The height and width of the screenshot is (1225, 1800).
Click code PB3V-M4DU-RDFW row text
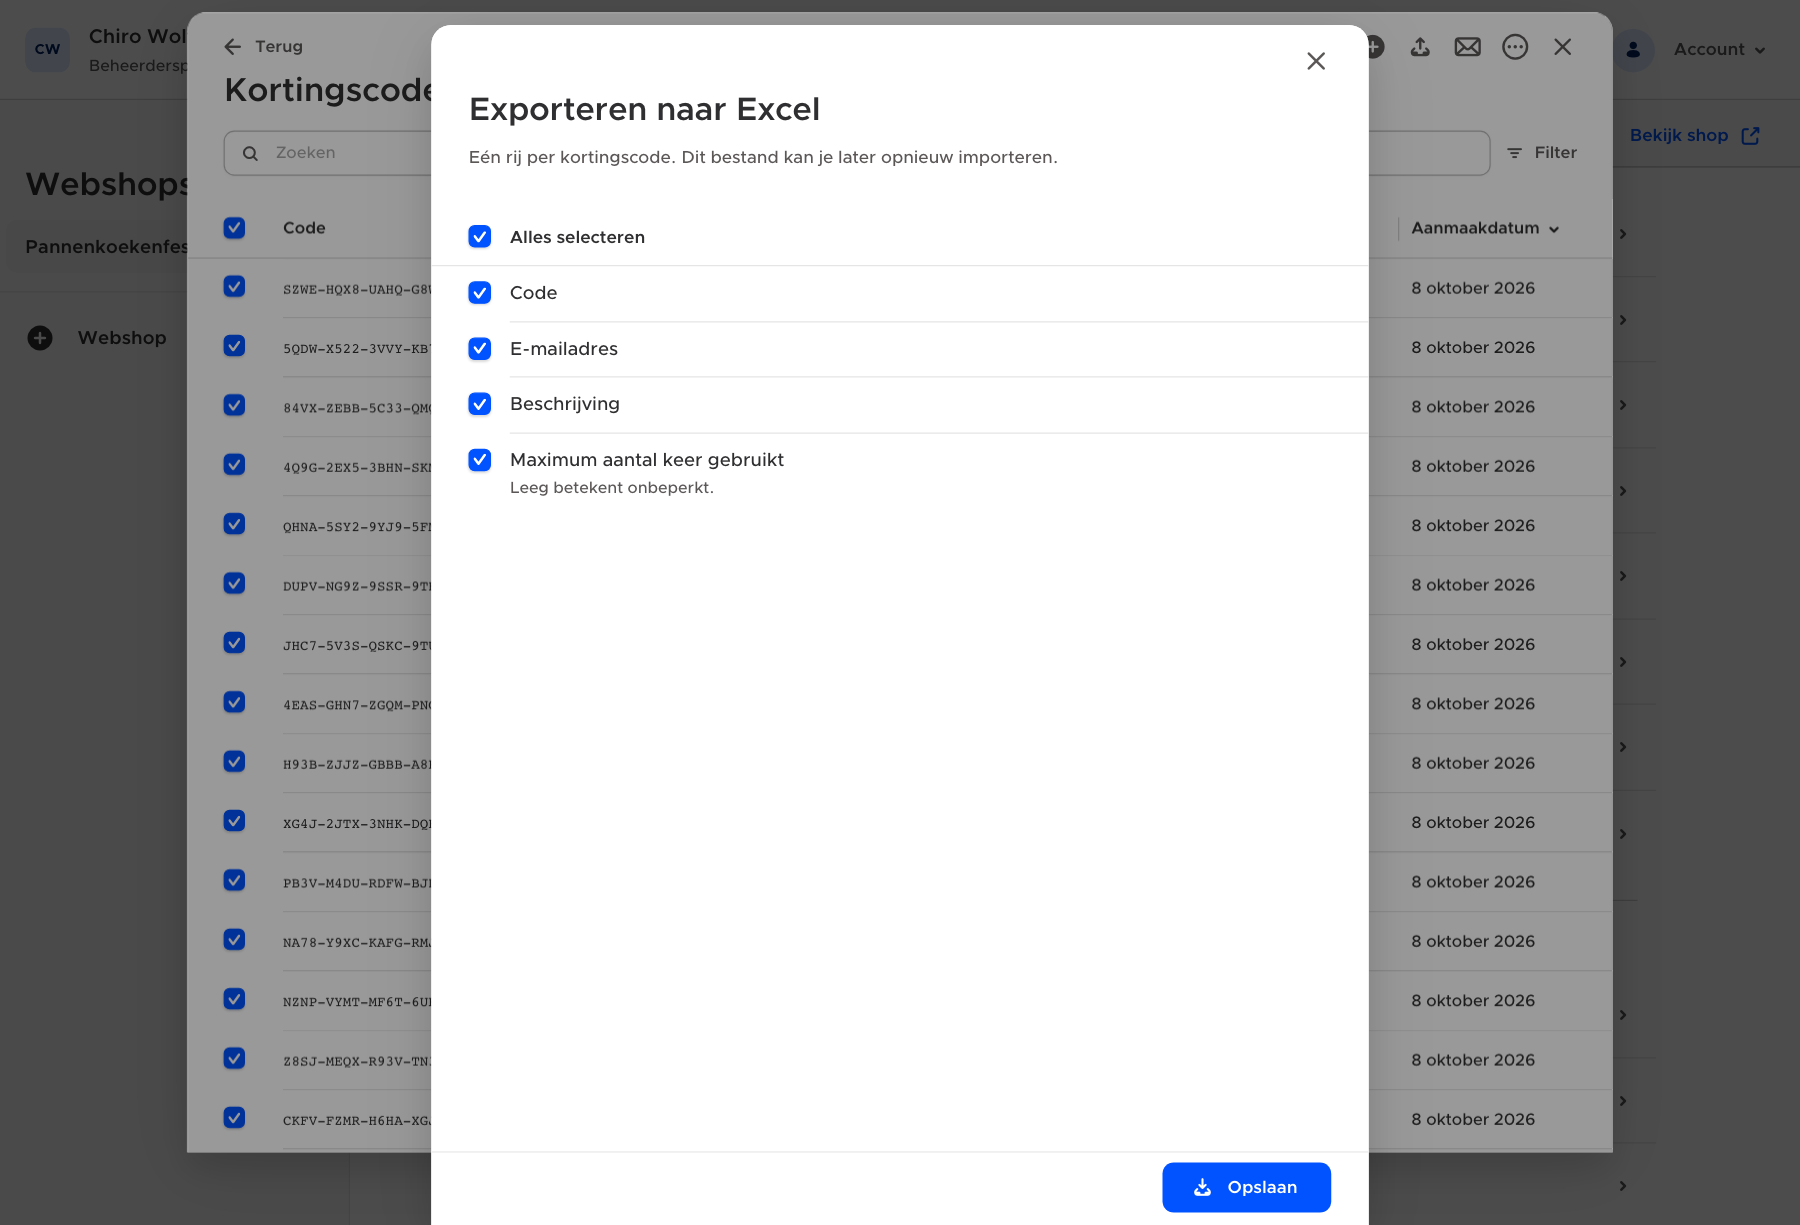coord(357,884)
